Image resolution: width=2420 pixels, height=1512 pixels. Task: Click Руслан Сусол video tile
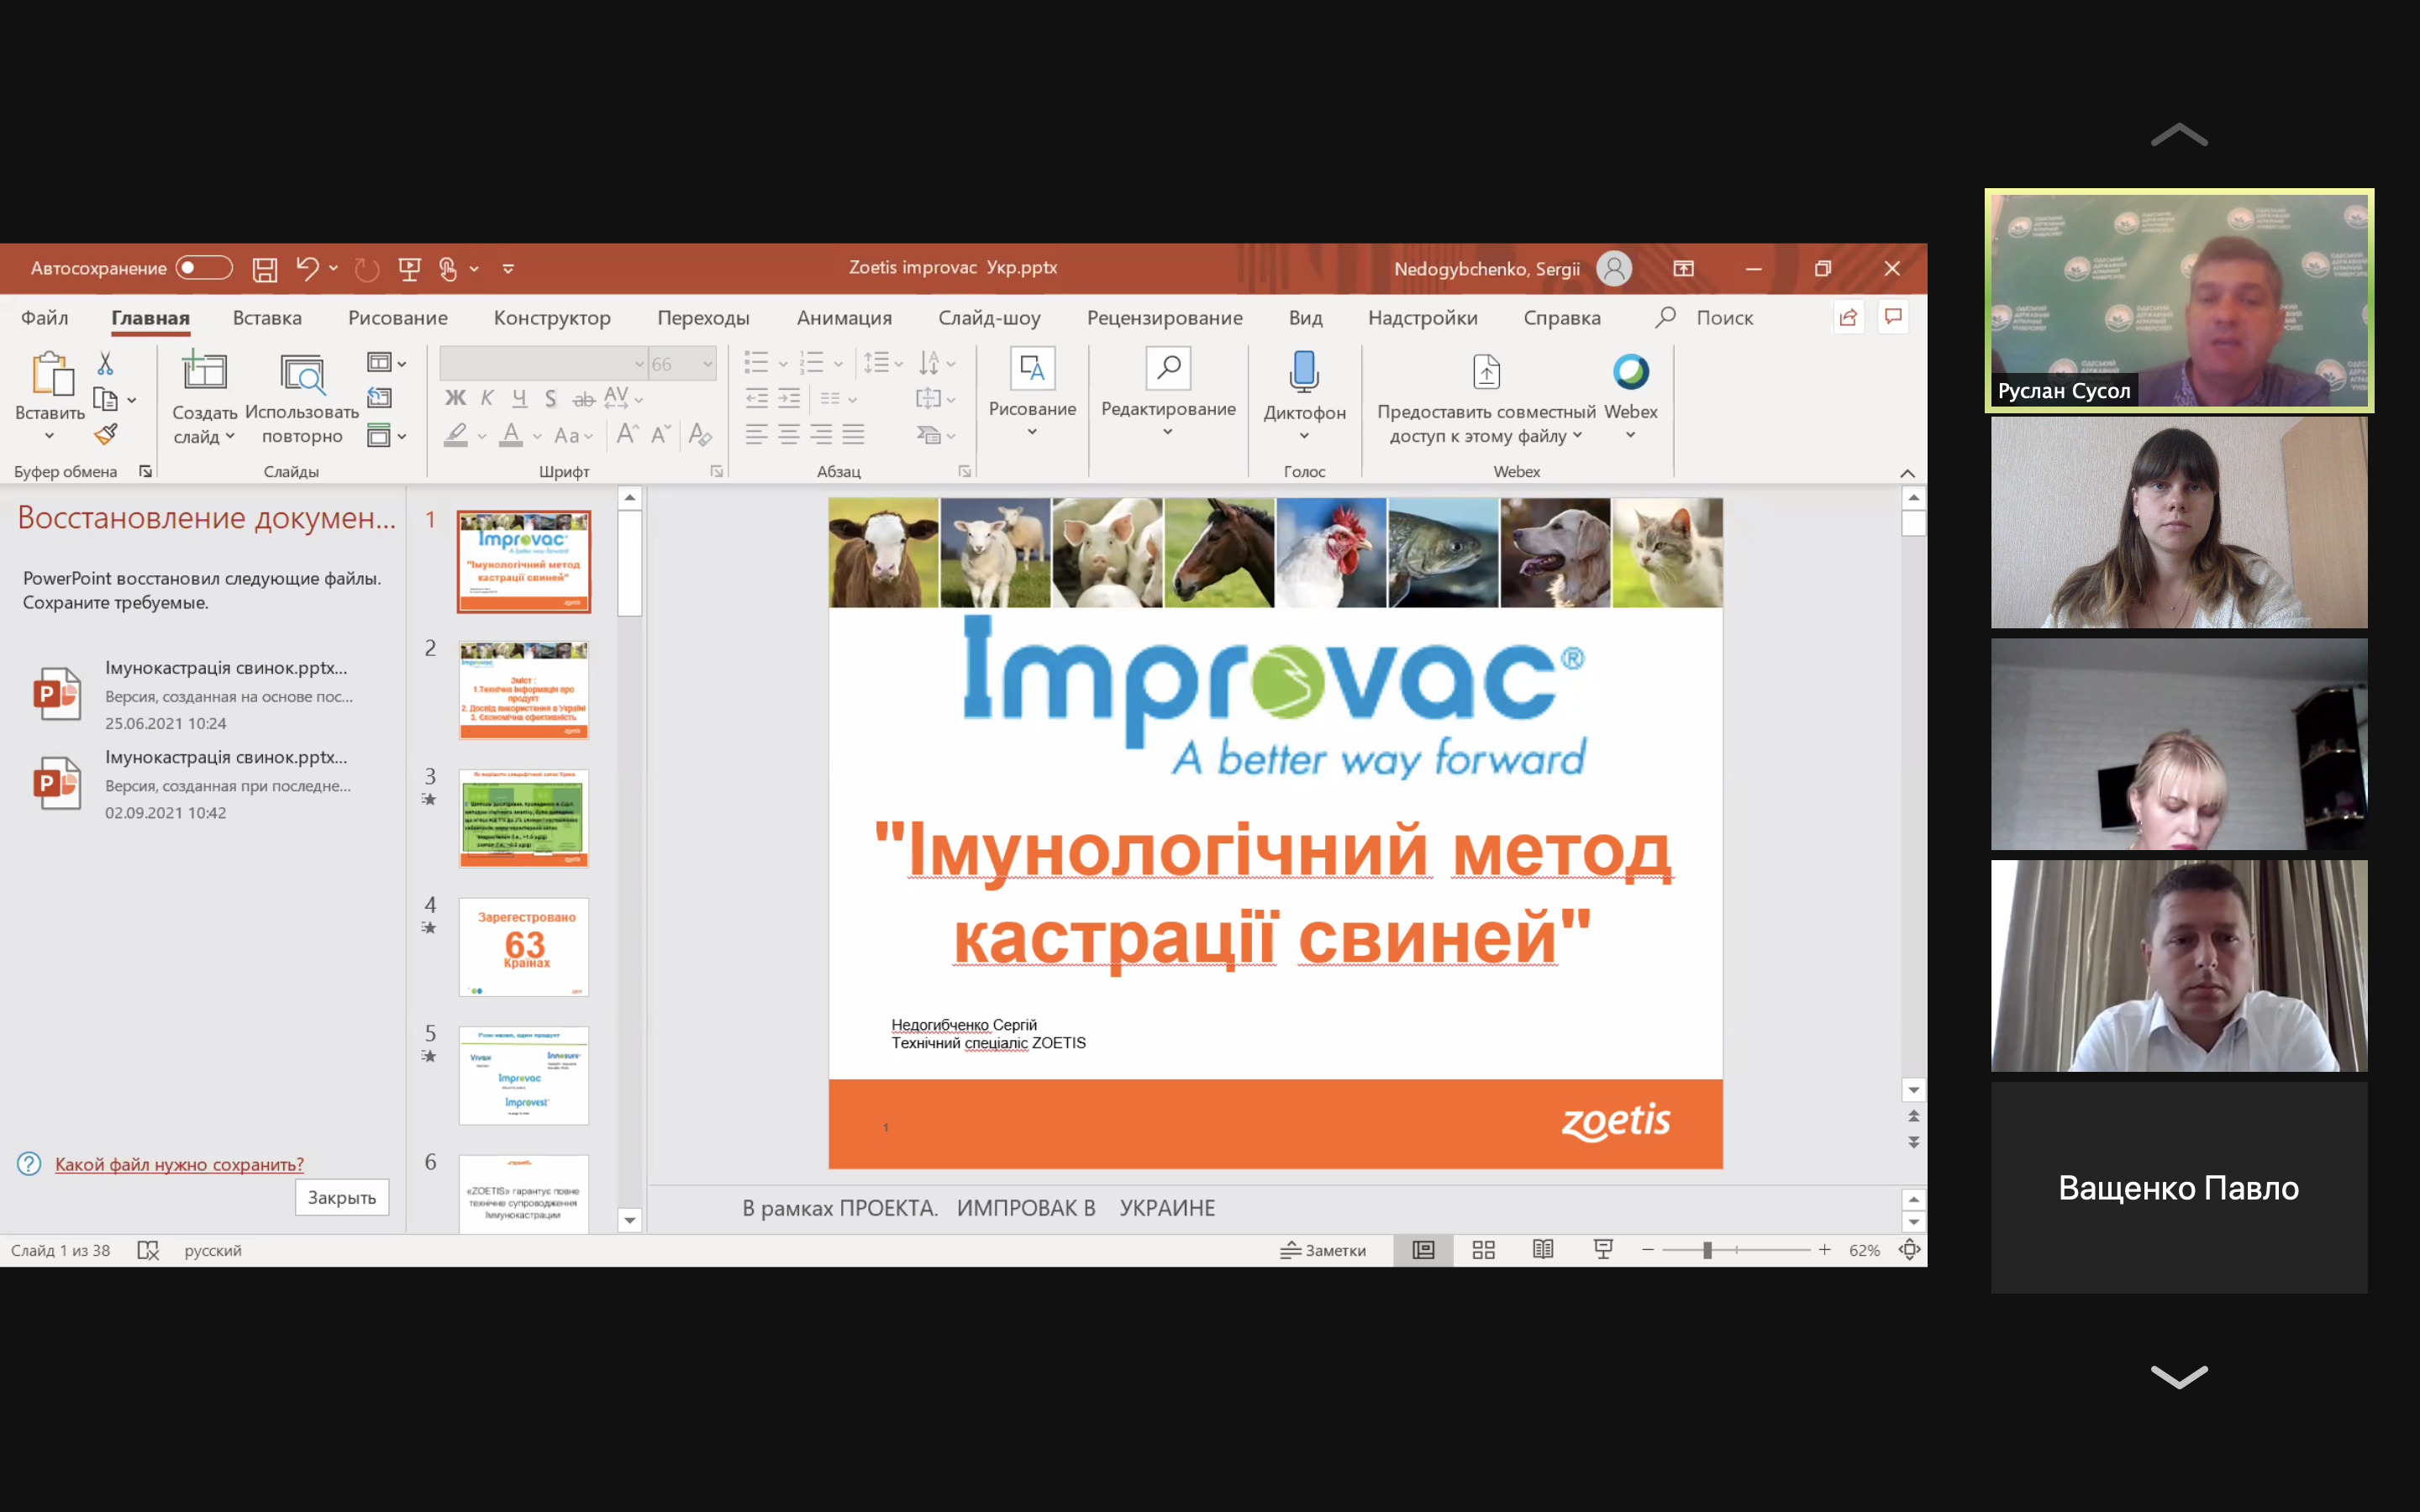pyautogui.click(x=2179, y=300)
